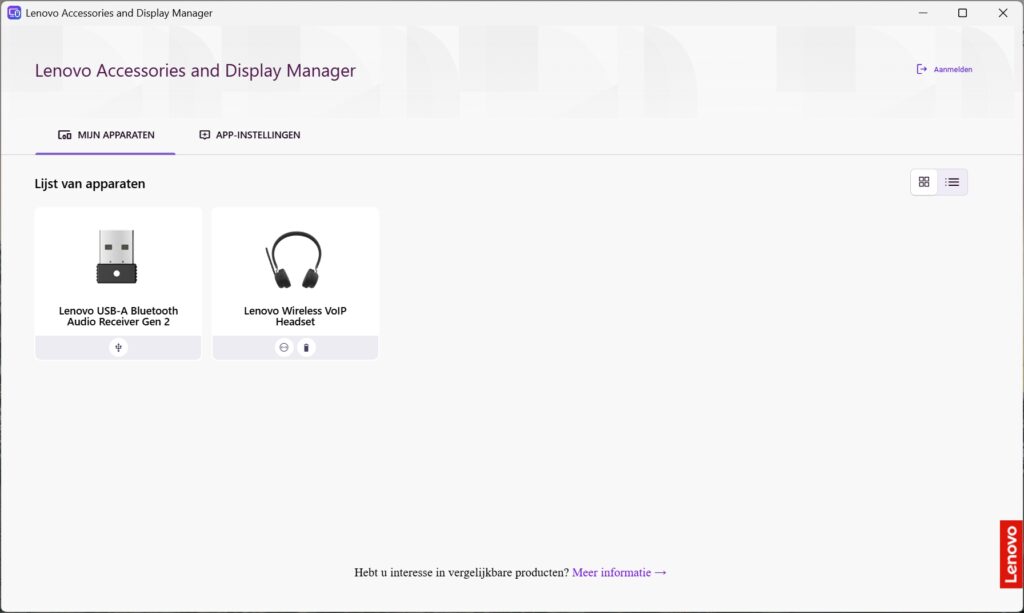1024x613 pixels.
Task: Click the Aanmelden text link
Action: tap(953, 69)
